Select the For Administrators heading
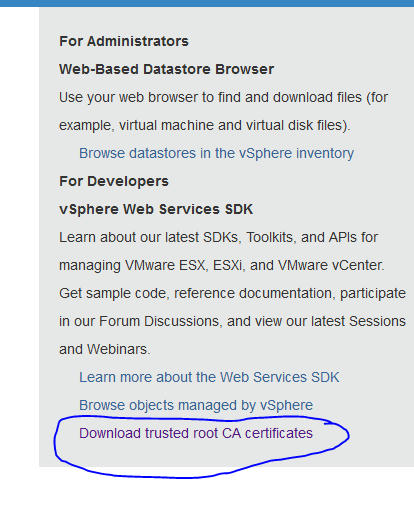The image size is (414, 508). pyautogui.click(x=124, y=41)
